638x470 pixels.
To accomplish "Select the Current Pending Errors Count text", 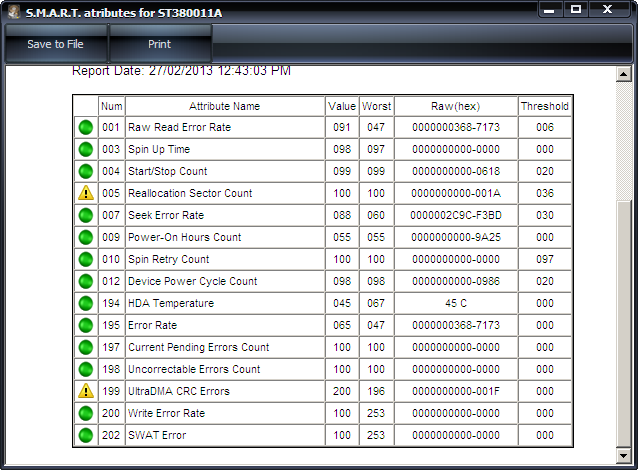I will pos(199,347).
